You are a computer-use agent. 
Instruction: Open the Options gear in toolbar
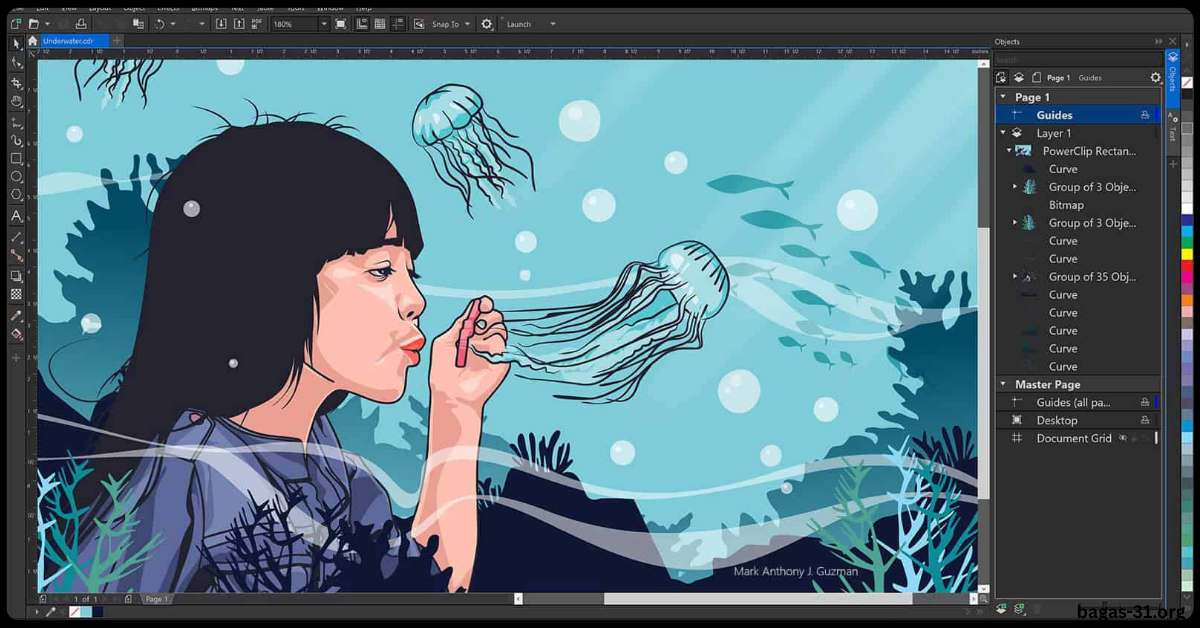coord(487,23)
